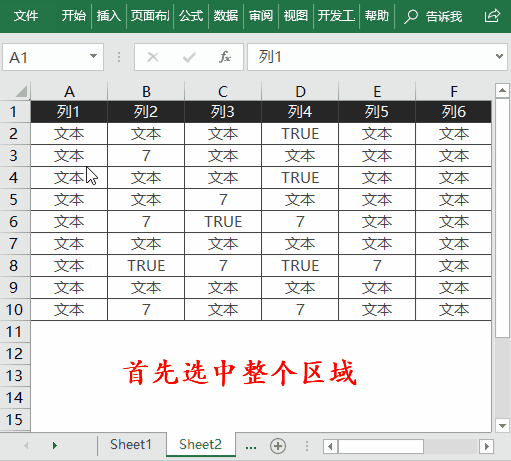The image size is (511, 461).
Task: Click the share icon in the ribbon
Action: (x=492, y=16)
